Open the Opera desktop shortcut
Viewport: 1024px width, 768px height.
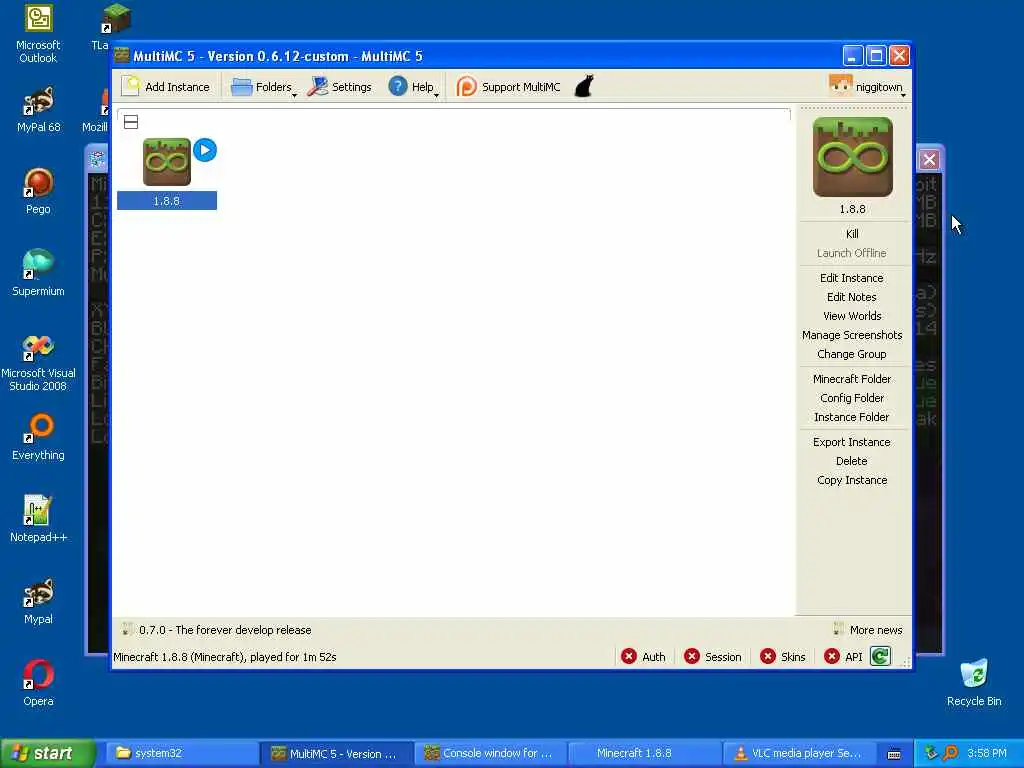[38, 683]
